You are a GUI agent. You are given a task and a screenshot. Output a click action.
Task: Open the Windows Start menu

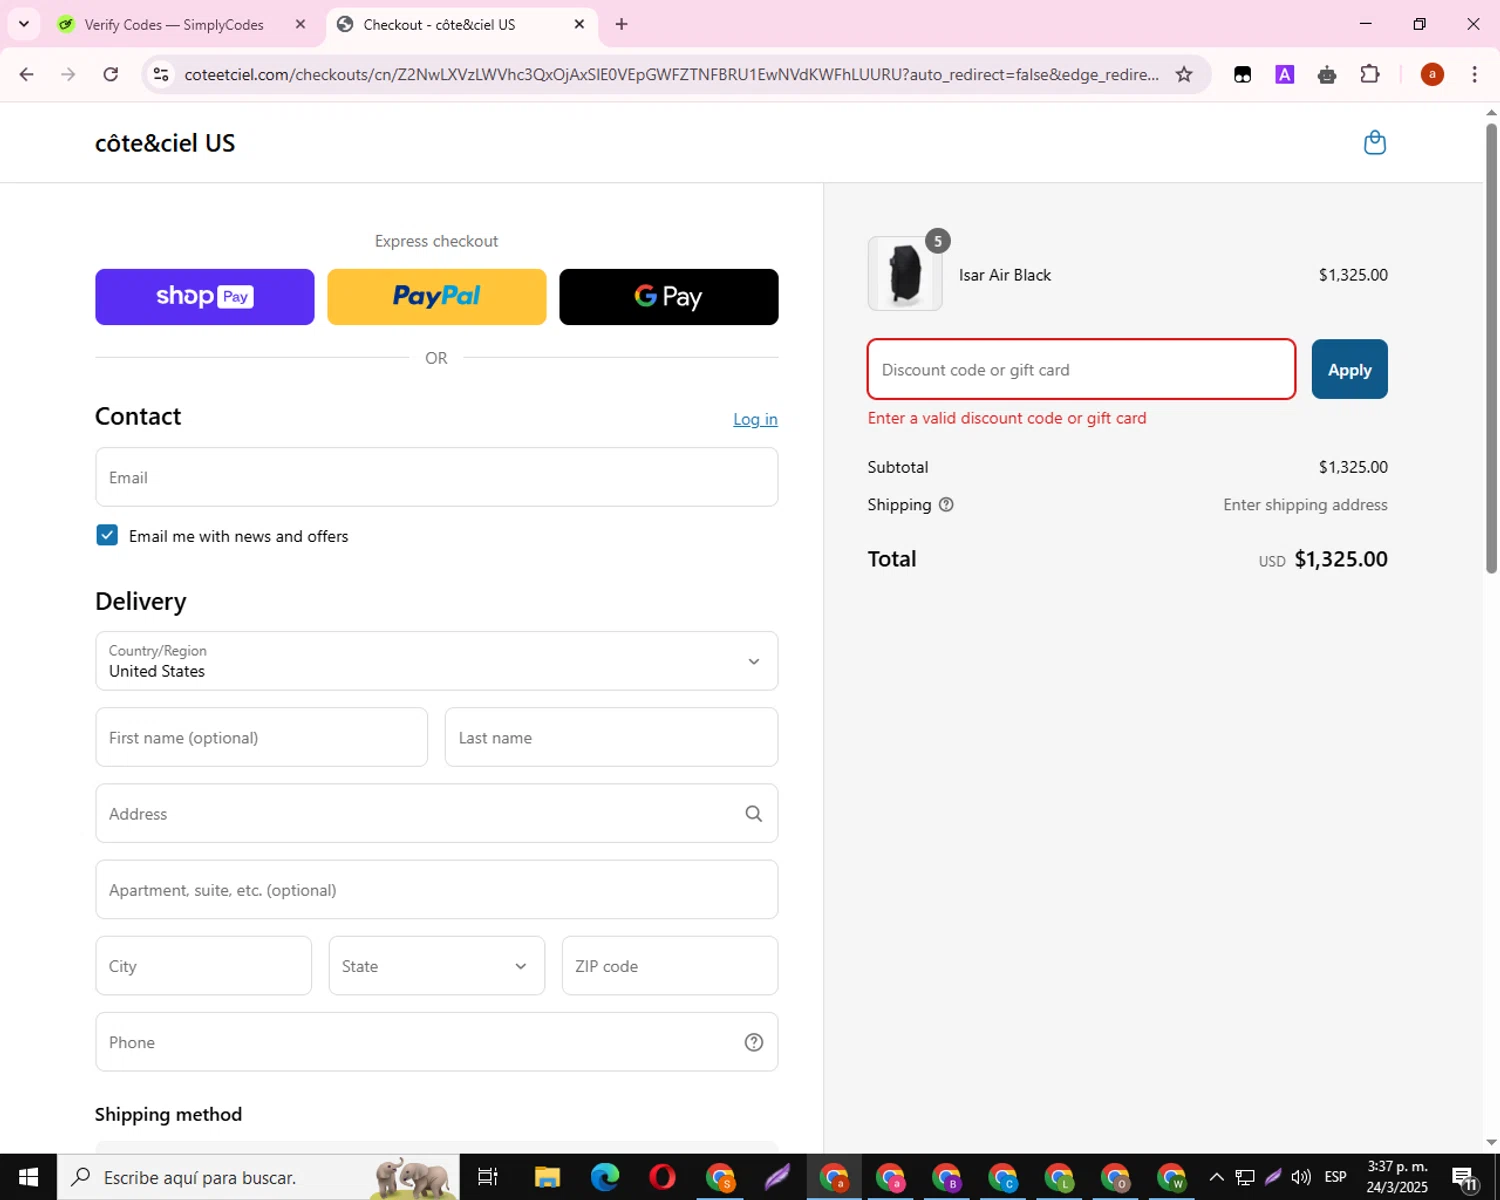(x=28, y=1177)
